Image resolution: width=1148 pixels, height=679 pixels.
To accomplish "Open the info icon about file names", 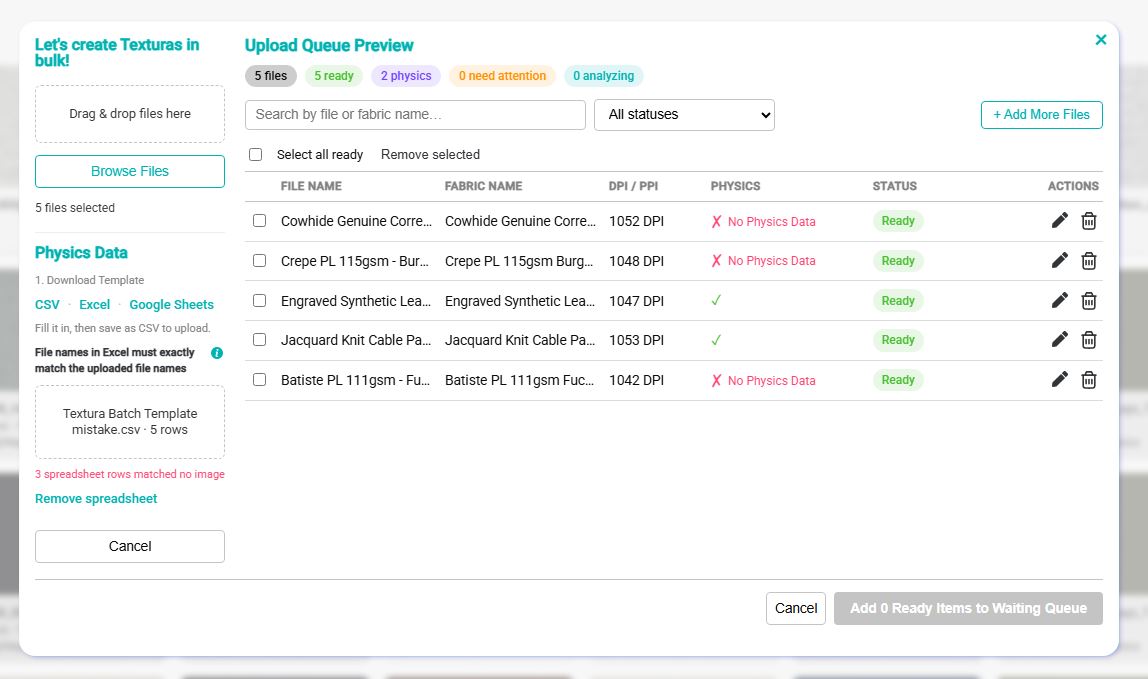I will tap(217, 353).
